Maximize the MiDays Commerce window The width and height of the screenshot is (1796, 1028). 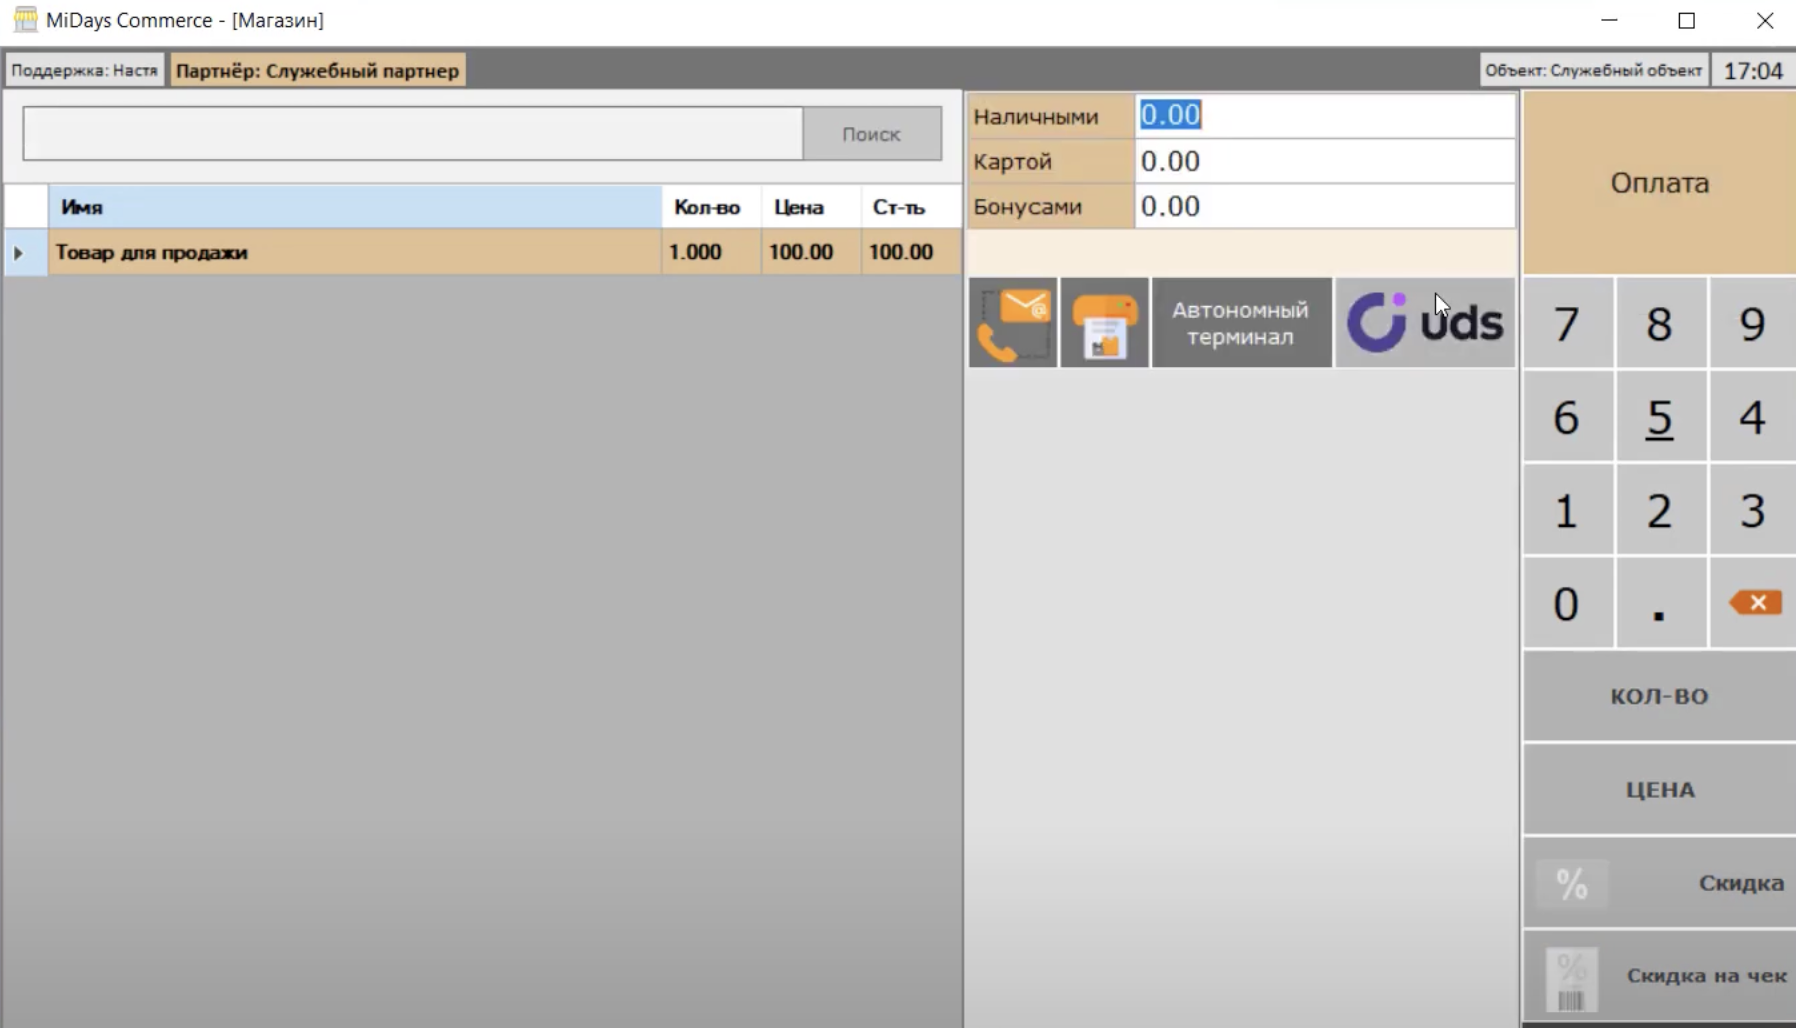pos(1687,20)
